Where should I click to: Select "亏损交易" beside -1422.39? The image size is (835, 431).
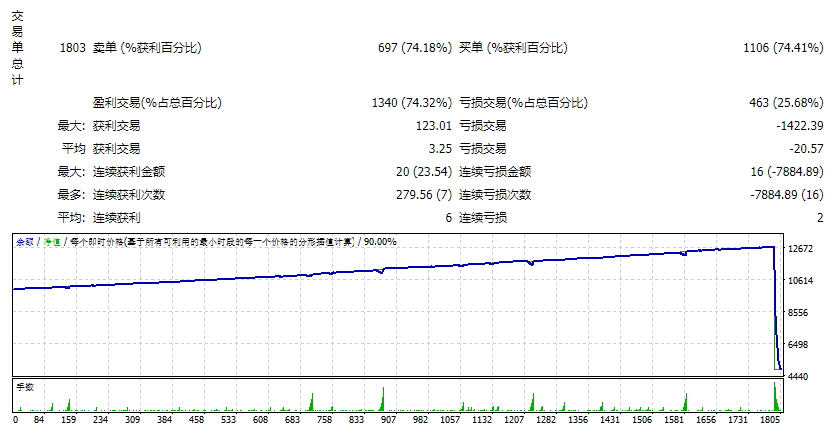483,126
